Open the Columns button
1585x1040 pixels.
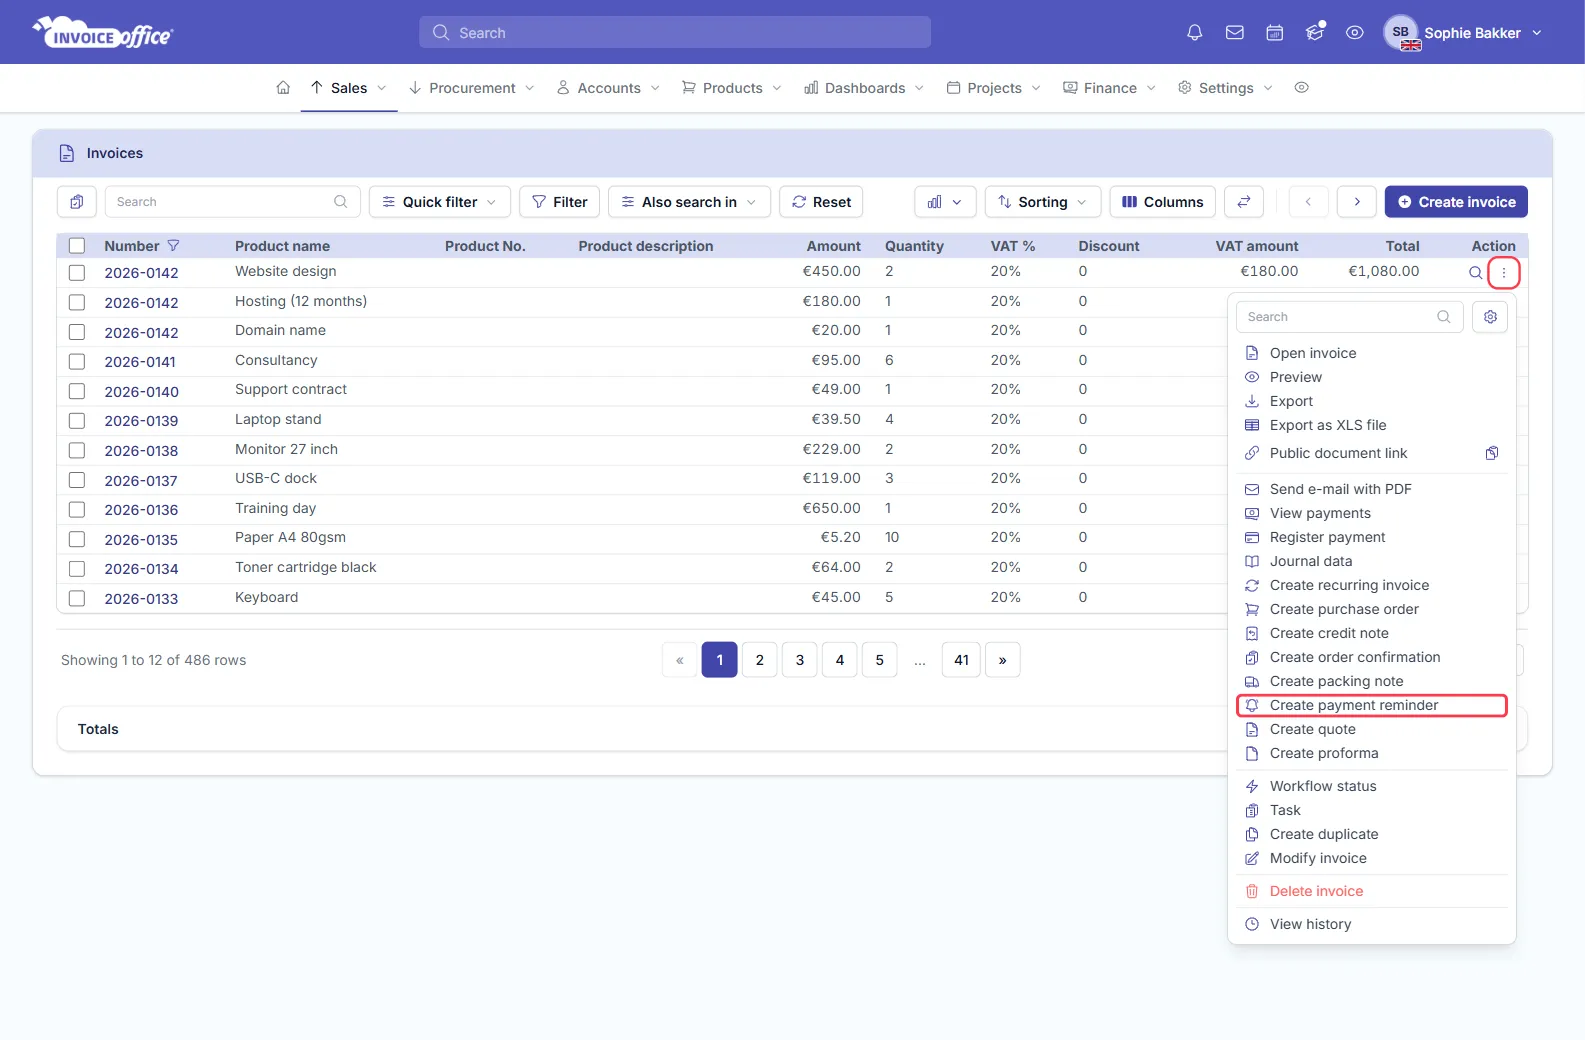(x=1163, y=202)
